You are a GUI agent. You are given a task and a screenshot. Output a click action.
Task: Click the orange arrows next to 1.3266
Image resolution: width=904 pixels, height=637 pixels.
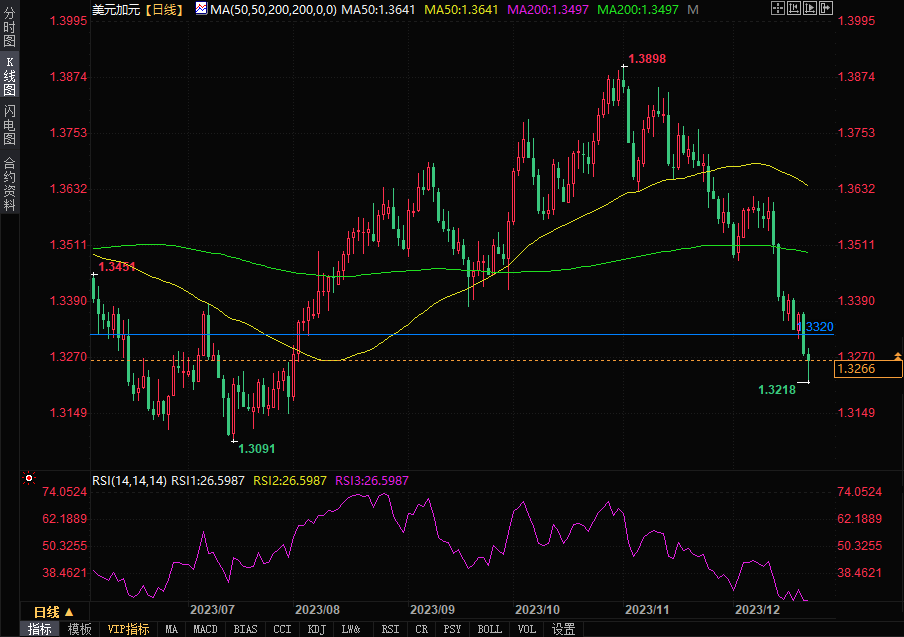pyautogui.click(x=897, y=357)
